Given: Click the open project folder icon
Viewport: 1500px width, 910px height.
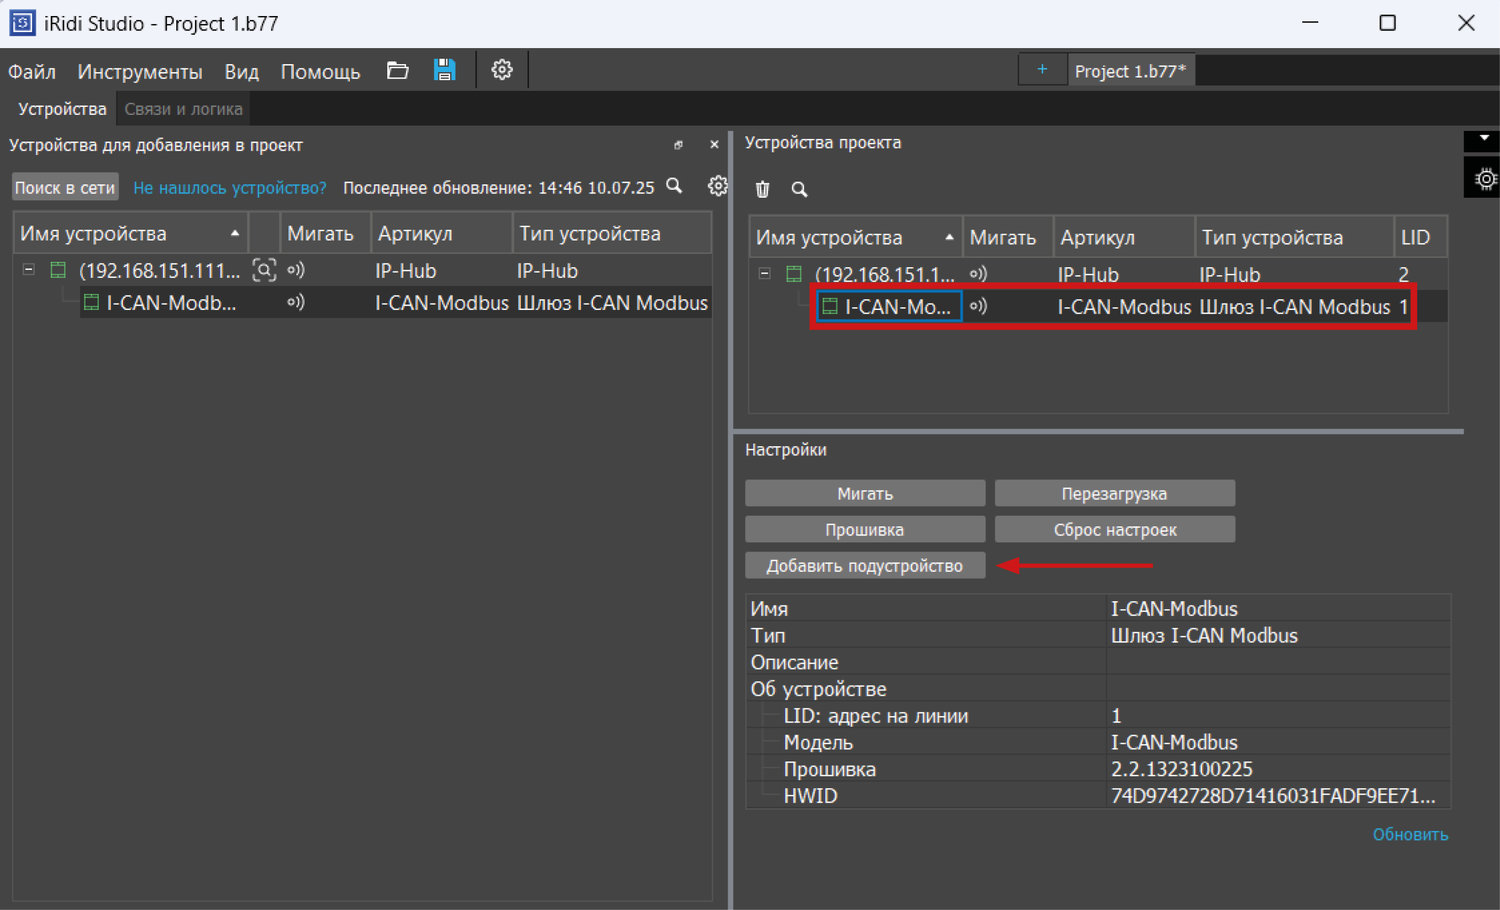Looking at the screenshot, I should pos(398,71).
